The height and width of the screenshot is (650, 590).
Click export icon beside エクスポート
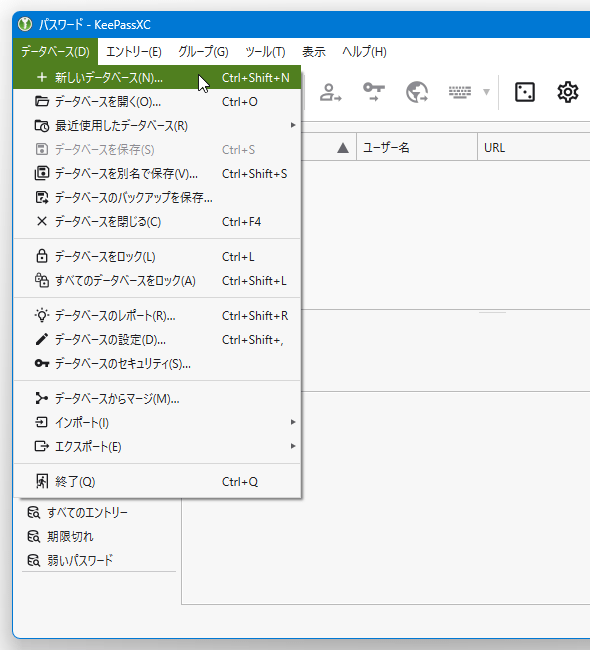[41, 446]
